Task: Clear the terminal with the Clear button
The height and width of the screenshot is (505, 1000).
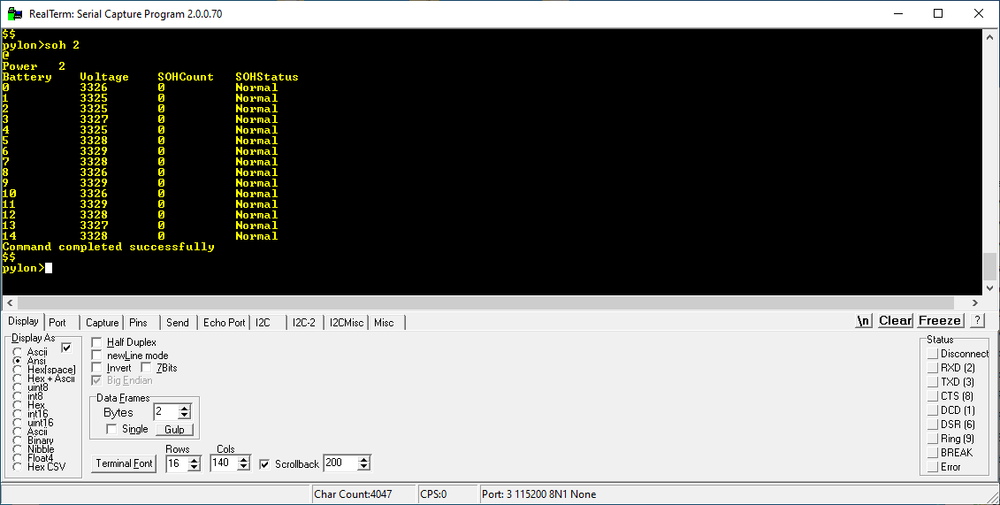Action: point(895,321)
